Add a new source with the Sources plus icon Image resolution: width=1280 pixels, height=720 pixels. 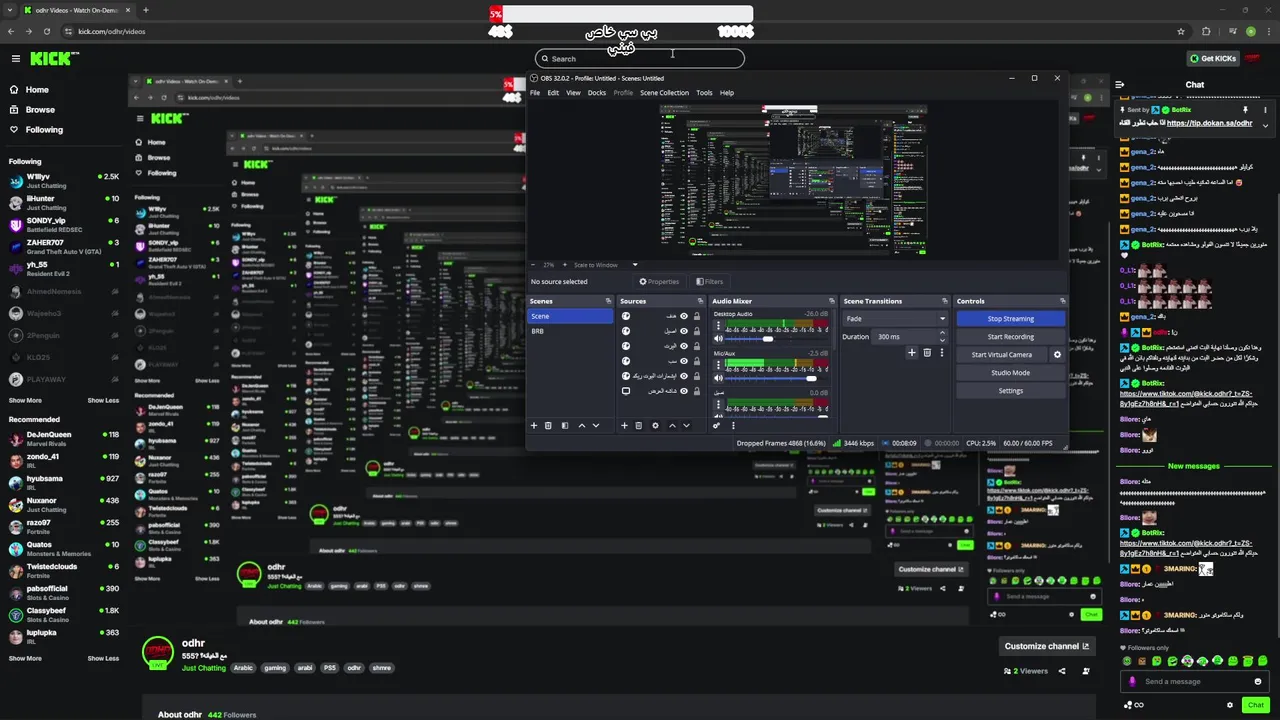(x=624, y=425)
